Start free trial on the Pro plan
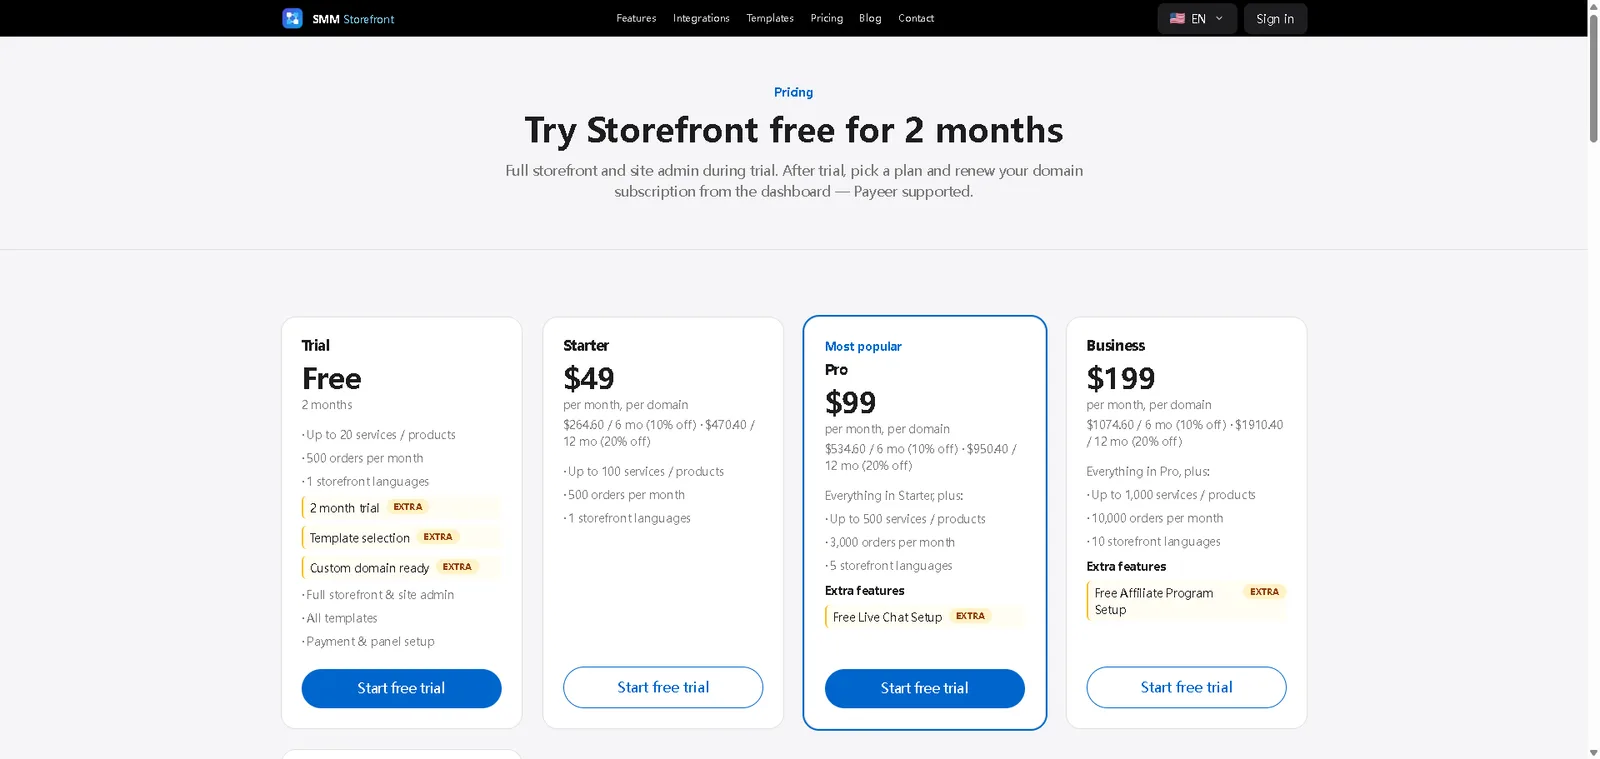The height and width of the screenshot is (759, 1600). tap(925, 688)
